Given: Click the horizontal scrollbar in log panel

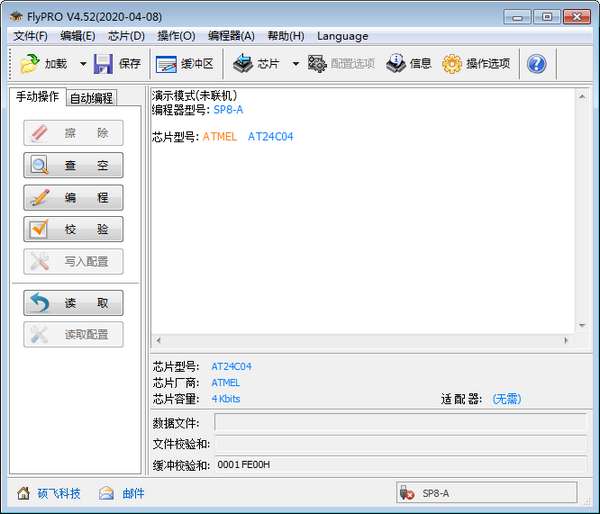Looking at the screenshot, I should pyautogui.click(x=362, y=340).
